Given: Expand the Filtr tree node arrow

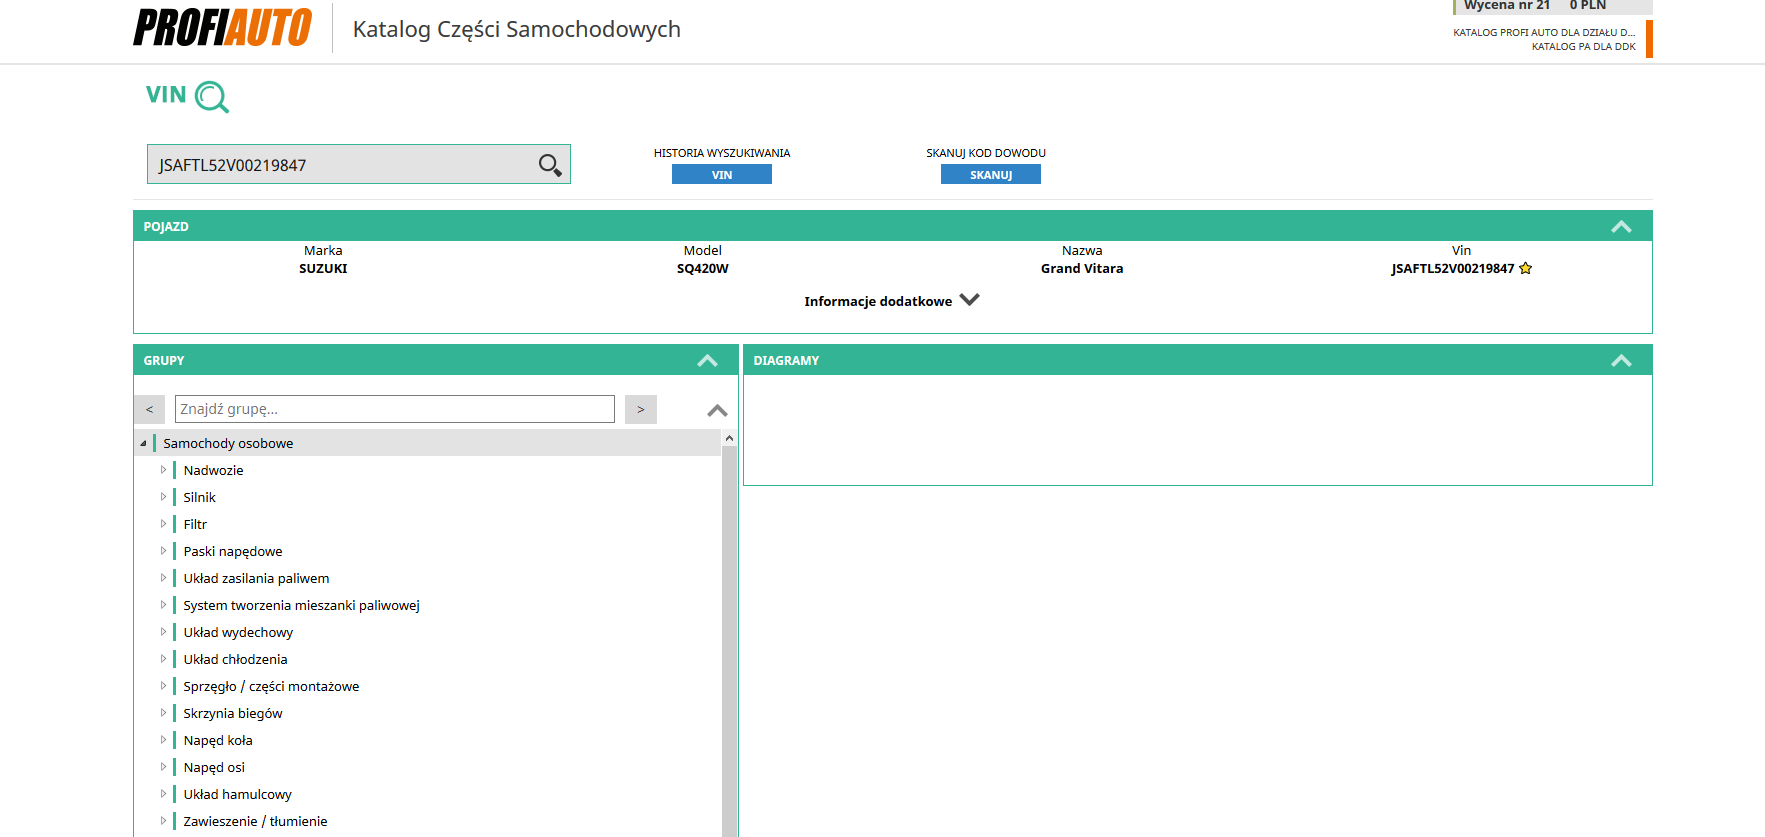Looking at the screenshot, I should (x=163, y=524).
